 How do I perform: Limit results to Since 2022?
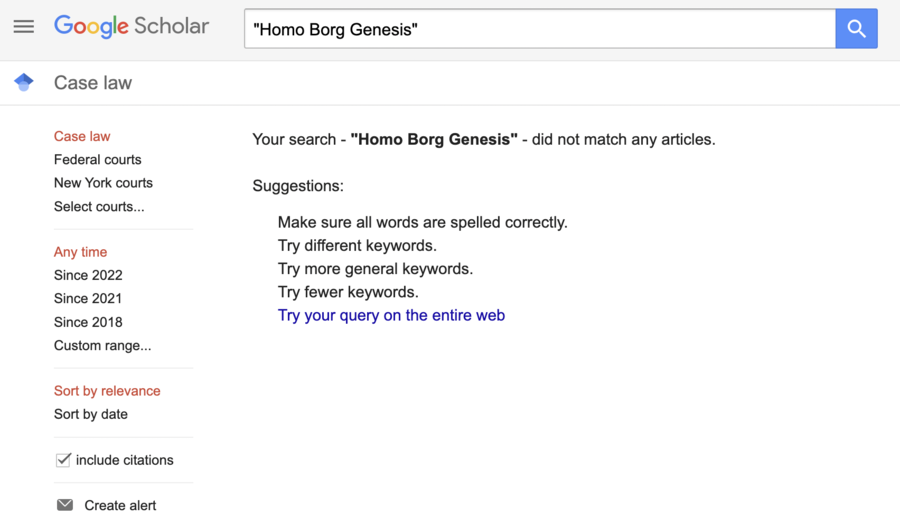[88, 275]
